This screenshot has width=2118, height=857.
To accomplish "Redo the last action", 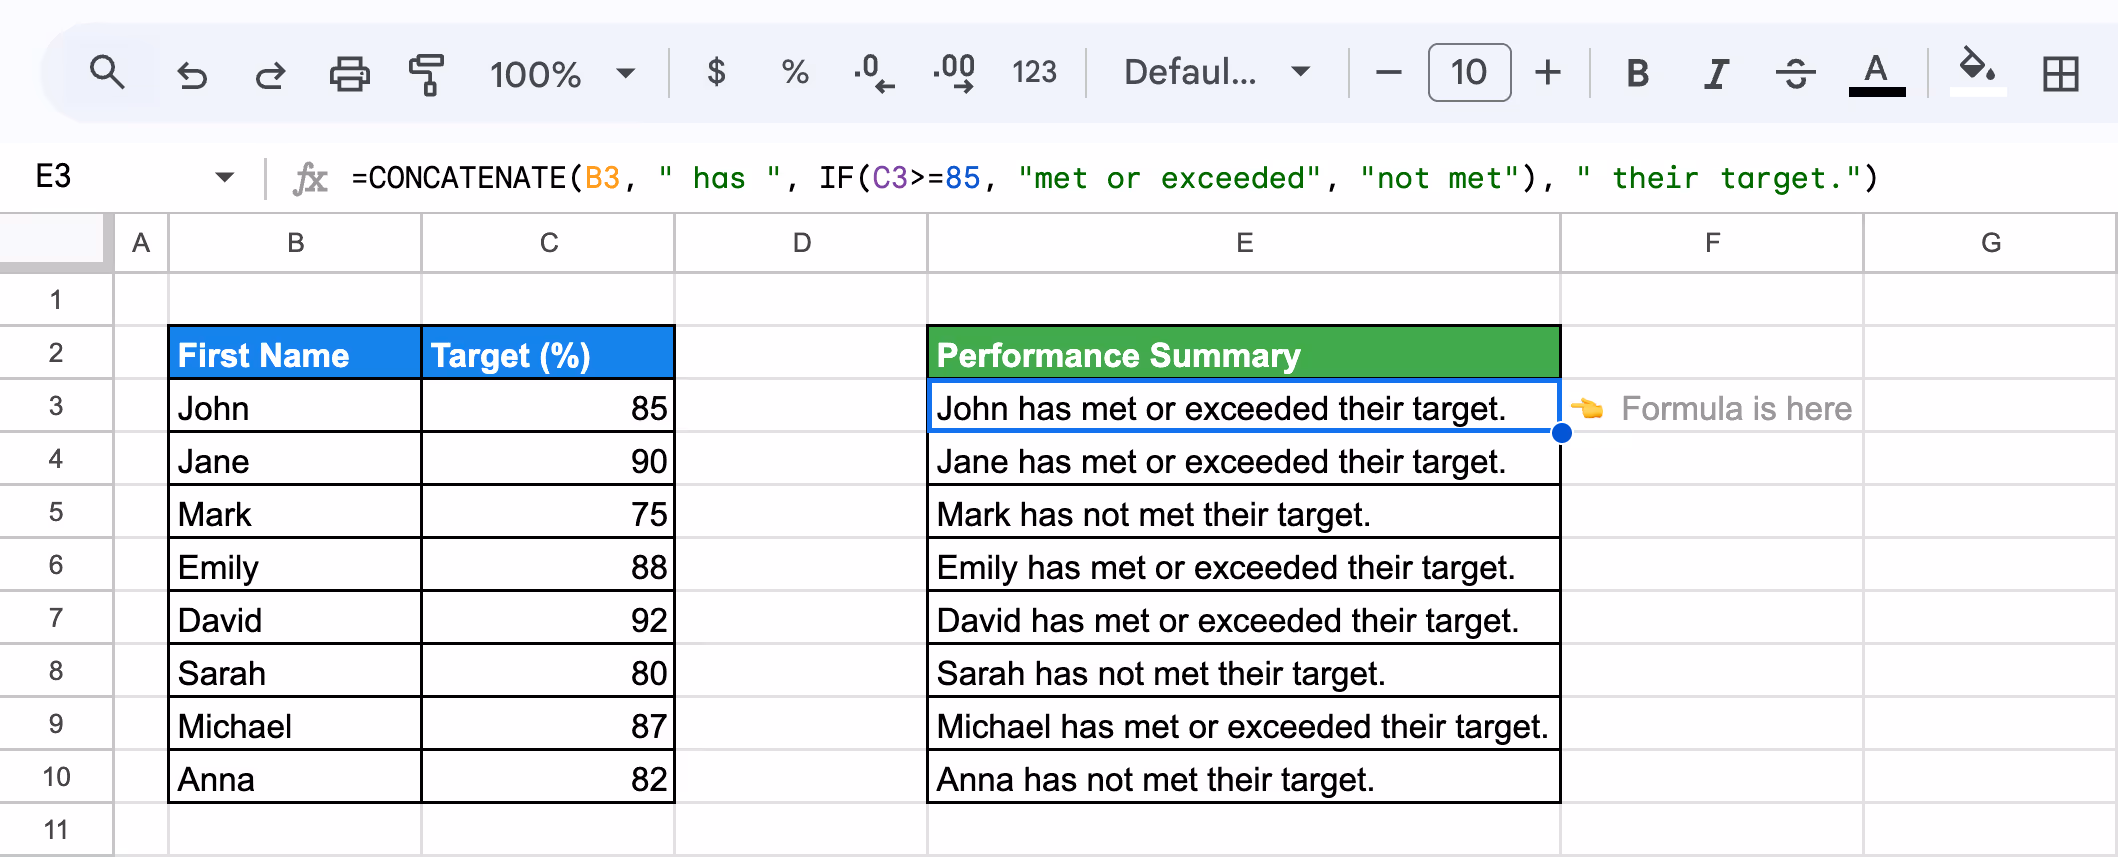I will point(270,74).
